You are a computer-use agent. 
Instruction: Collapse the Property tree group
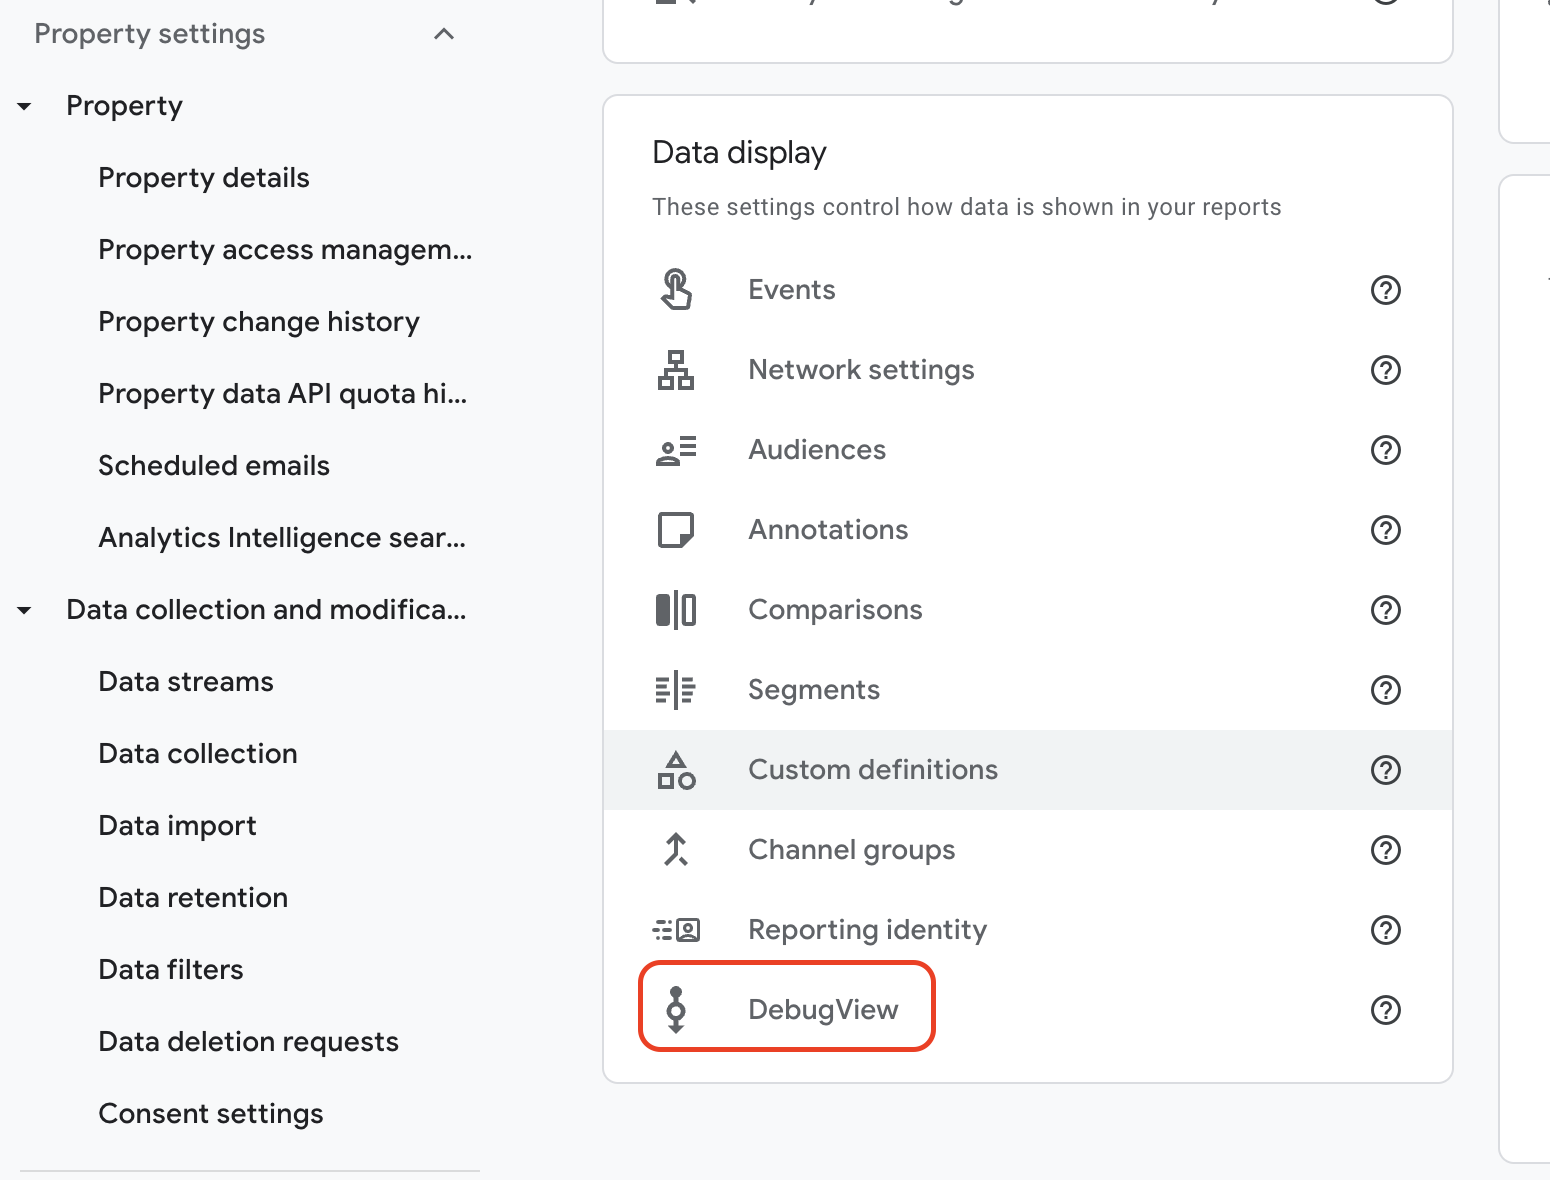point(25,106)
